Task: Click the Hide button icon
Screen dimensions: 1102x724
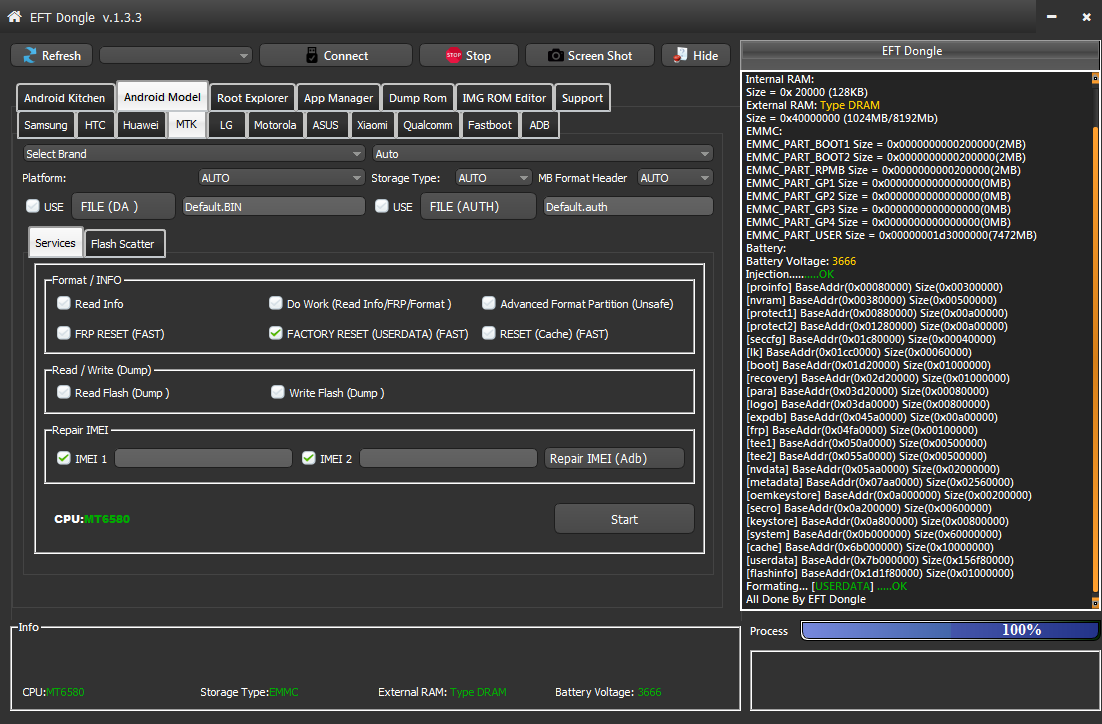Action: [680, 56]
